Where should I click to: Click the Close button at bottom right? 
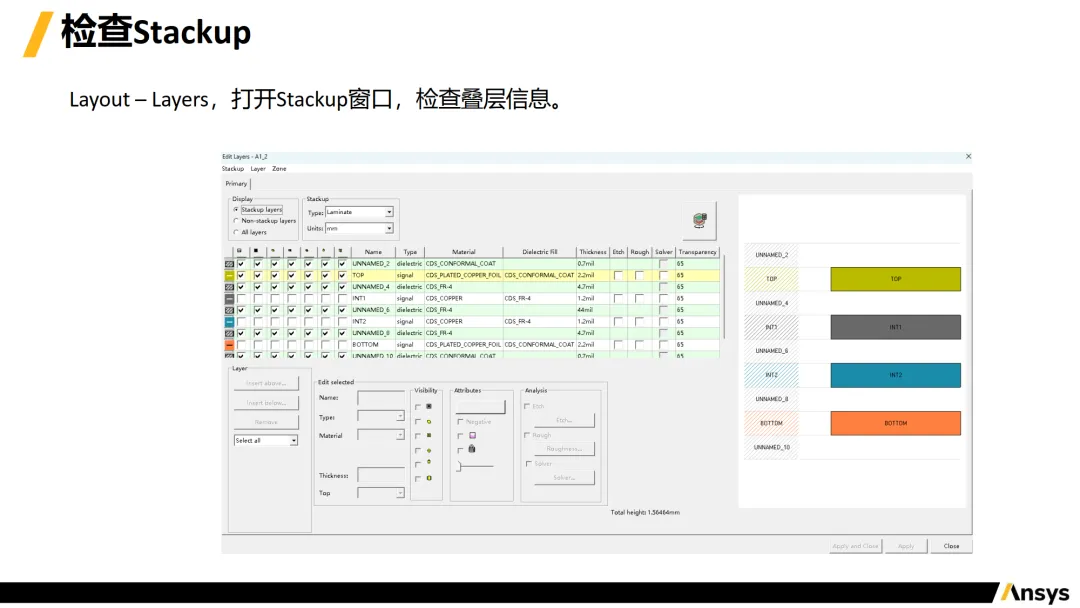(x=951, y=546)
